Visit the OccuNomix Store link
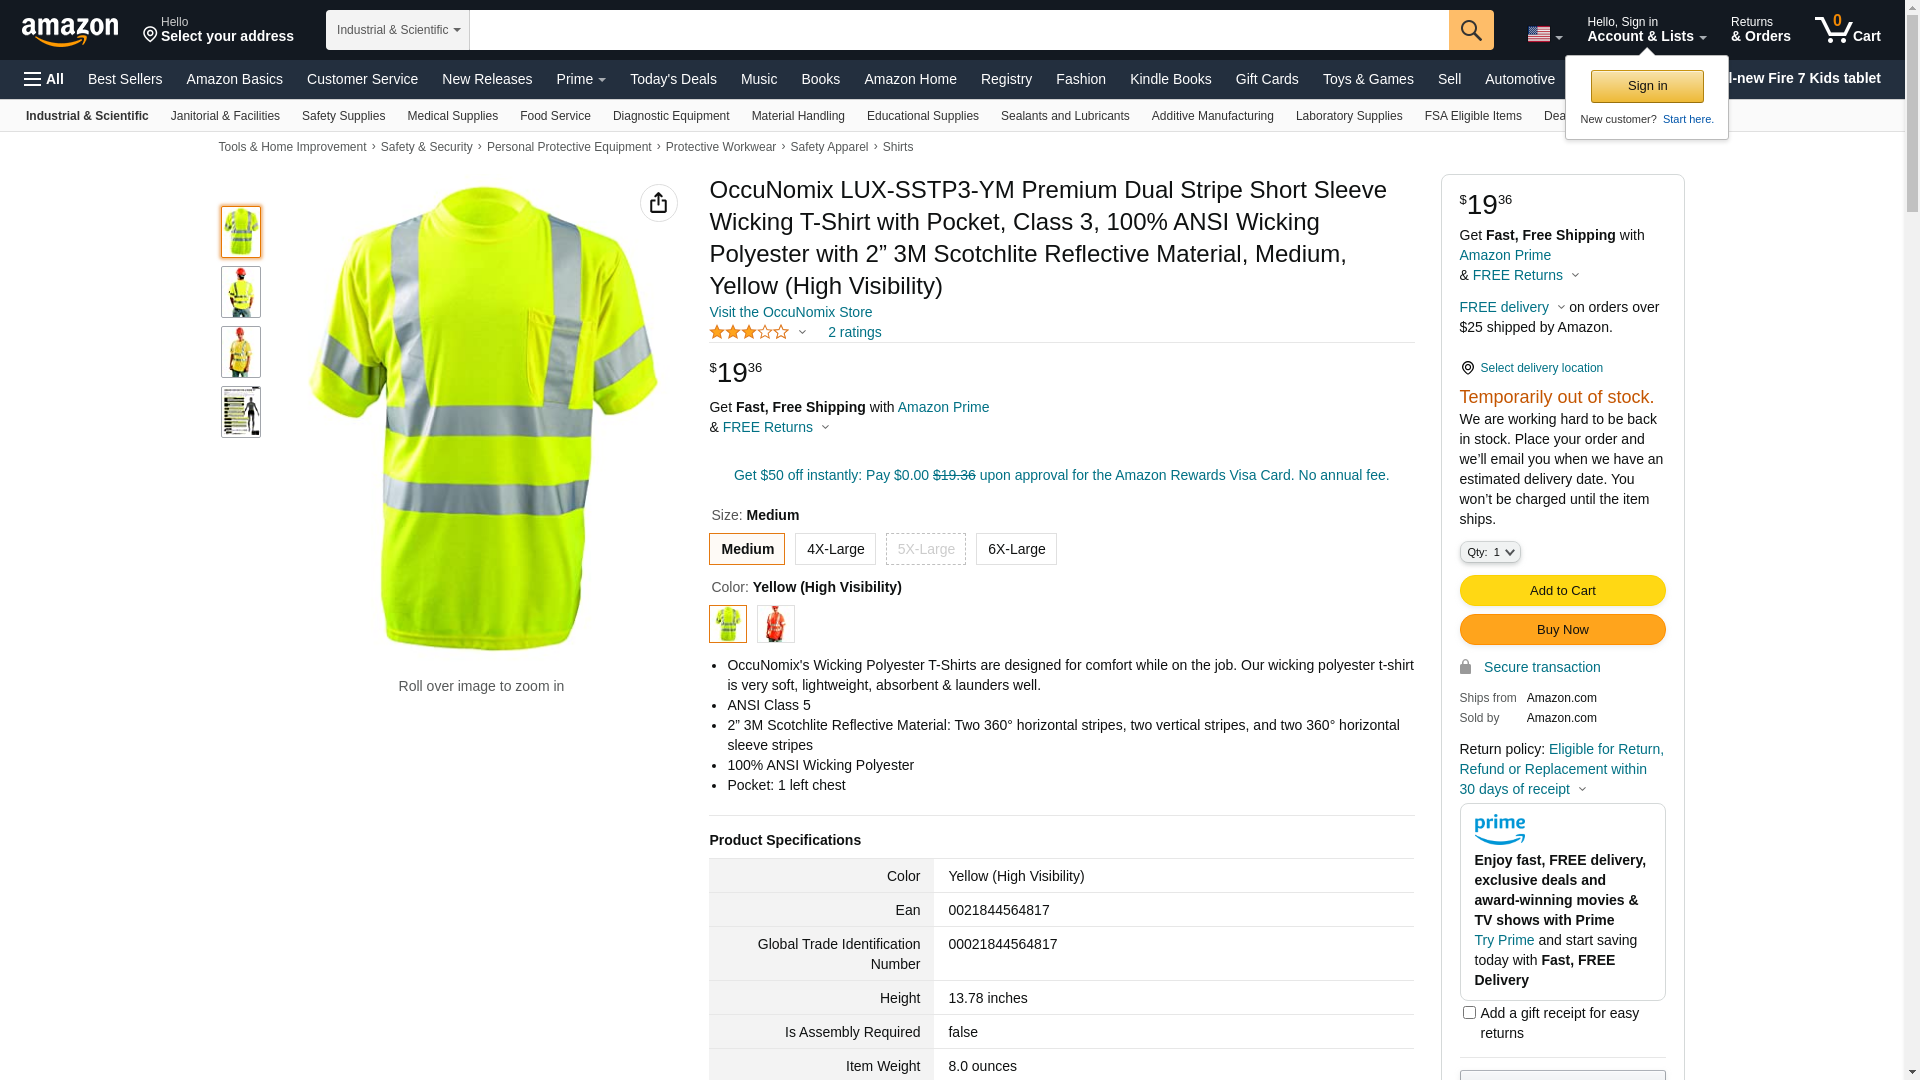 click(x=790, y=312)
